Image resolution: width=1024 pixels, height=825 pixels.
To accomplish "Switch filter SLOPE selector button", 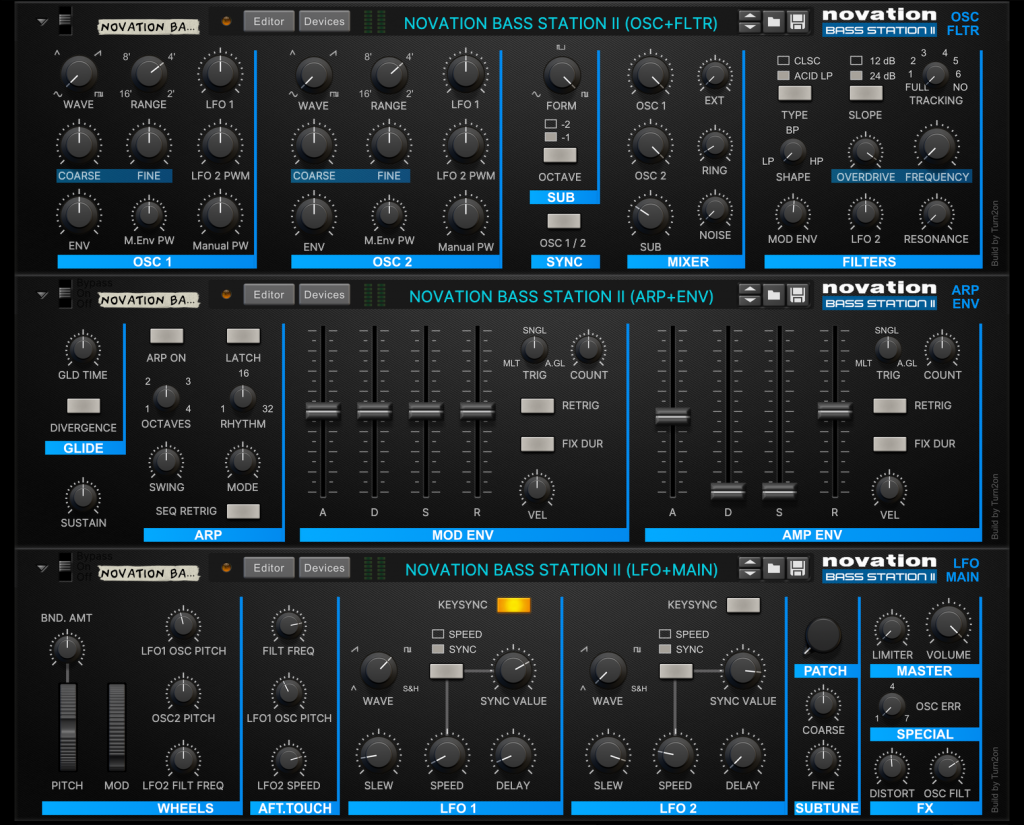I will tap(866, 93).
